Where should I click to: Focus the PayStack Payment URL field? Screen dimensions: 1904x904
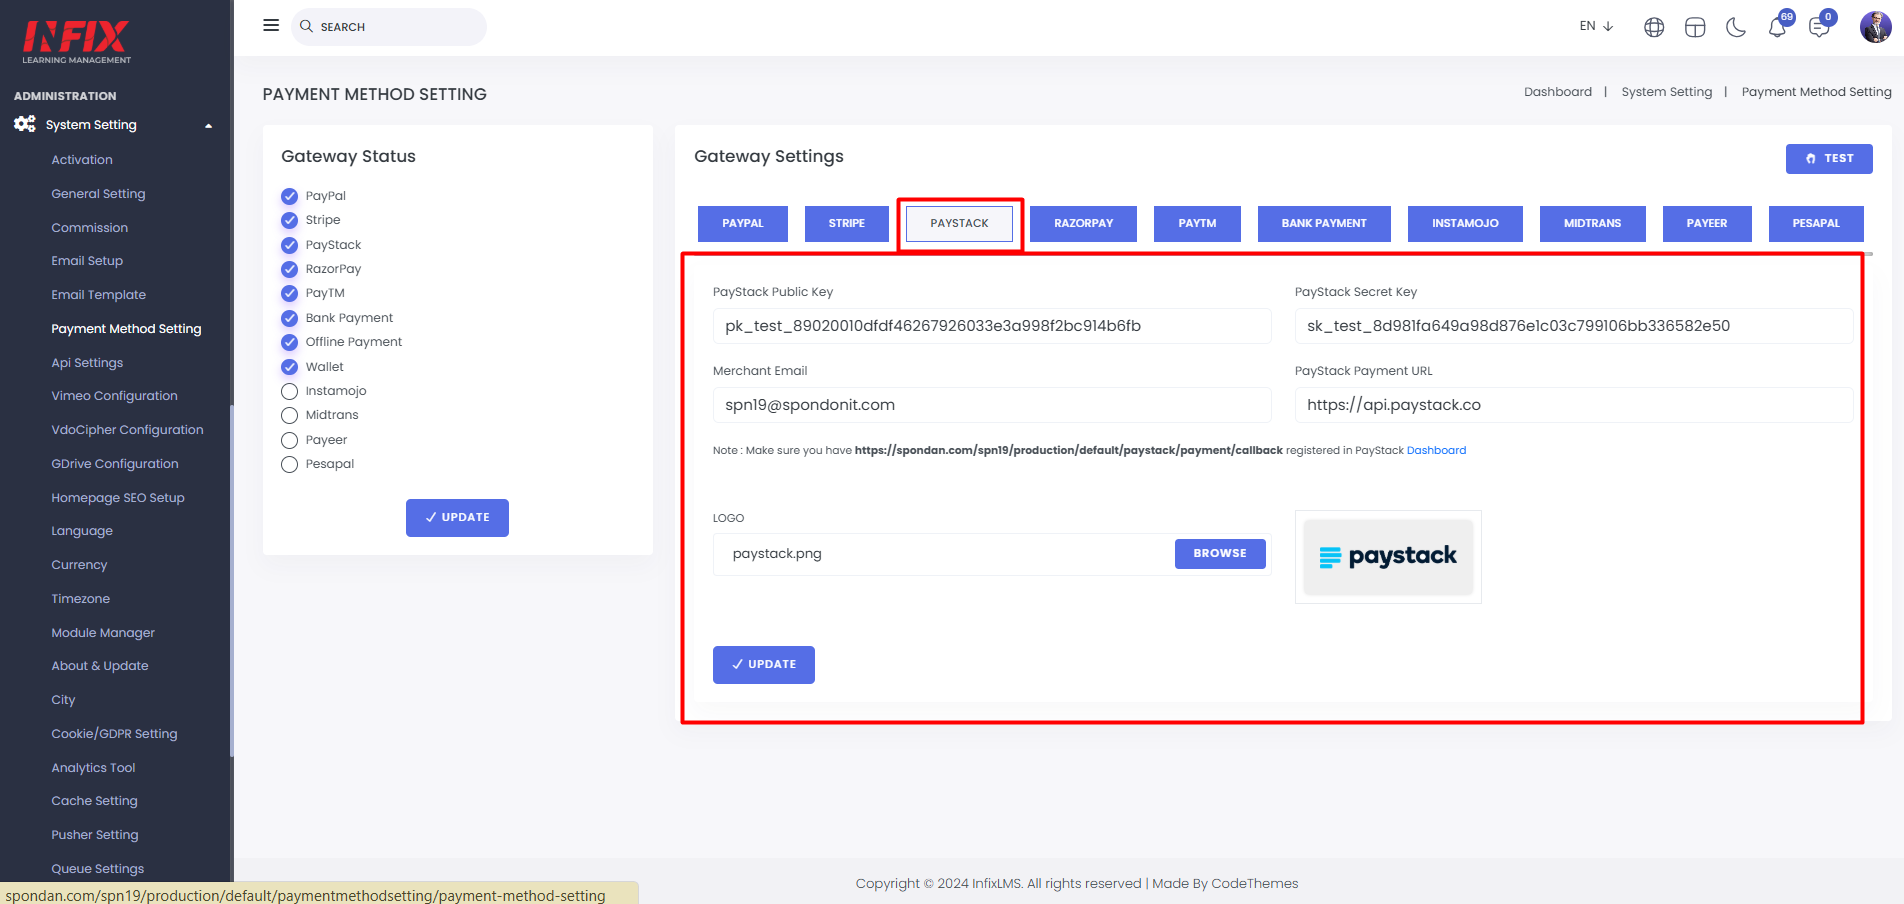point(1574,405)
